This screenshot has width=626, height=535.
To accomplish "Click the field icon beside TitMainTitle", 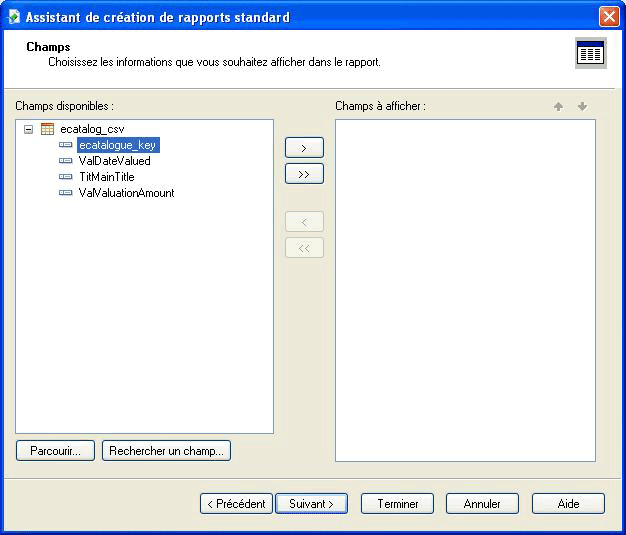I will pyautogui.click(x=66, y=177).
